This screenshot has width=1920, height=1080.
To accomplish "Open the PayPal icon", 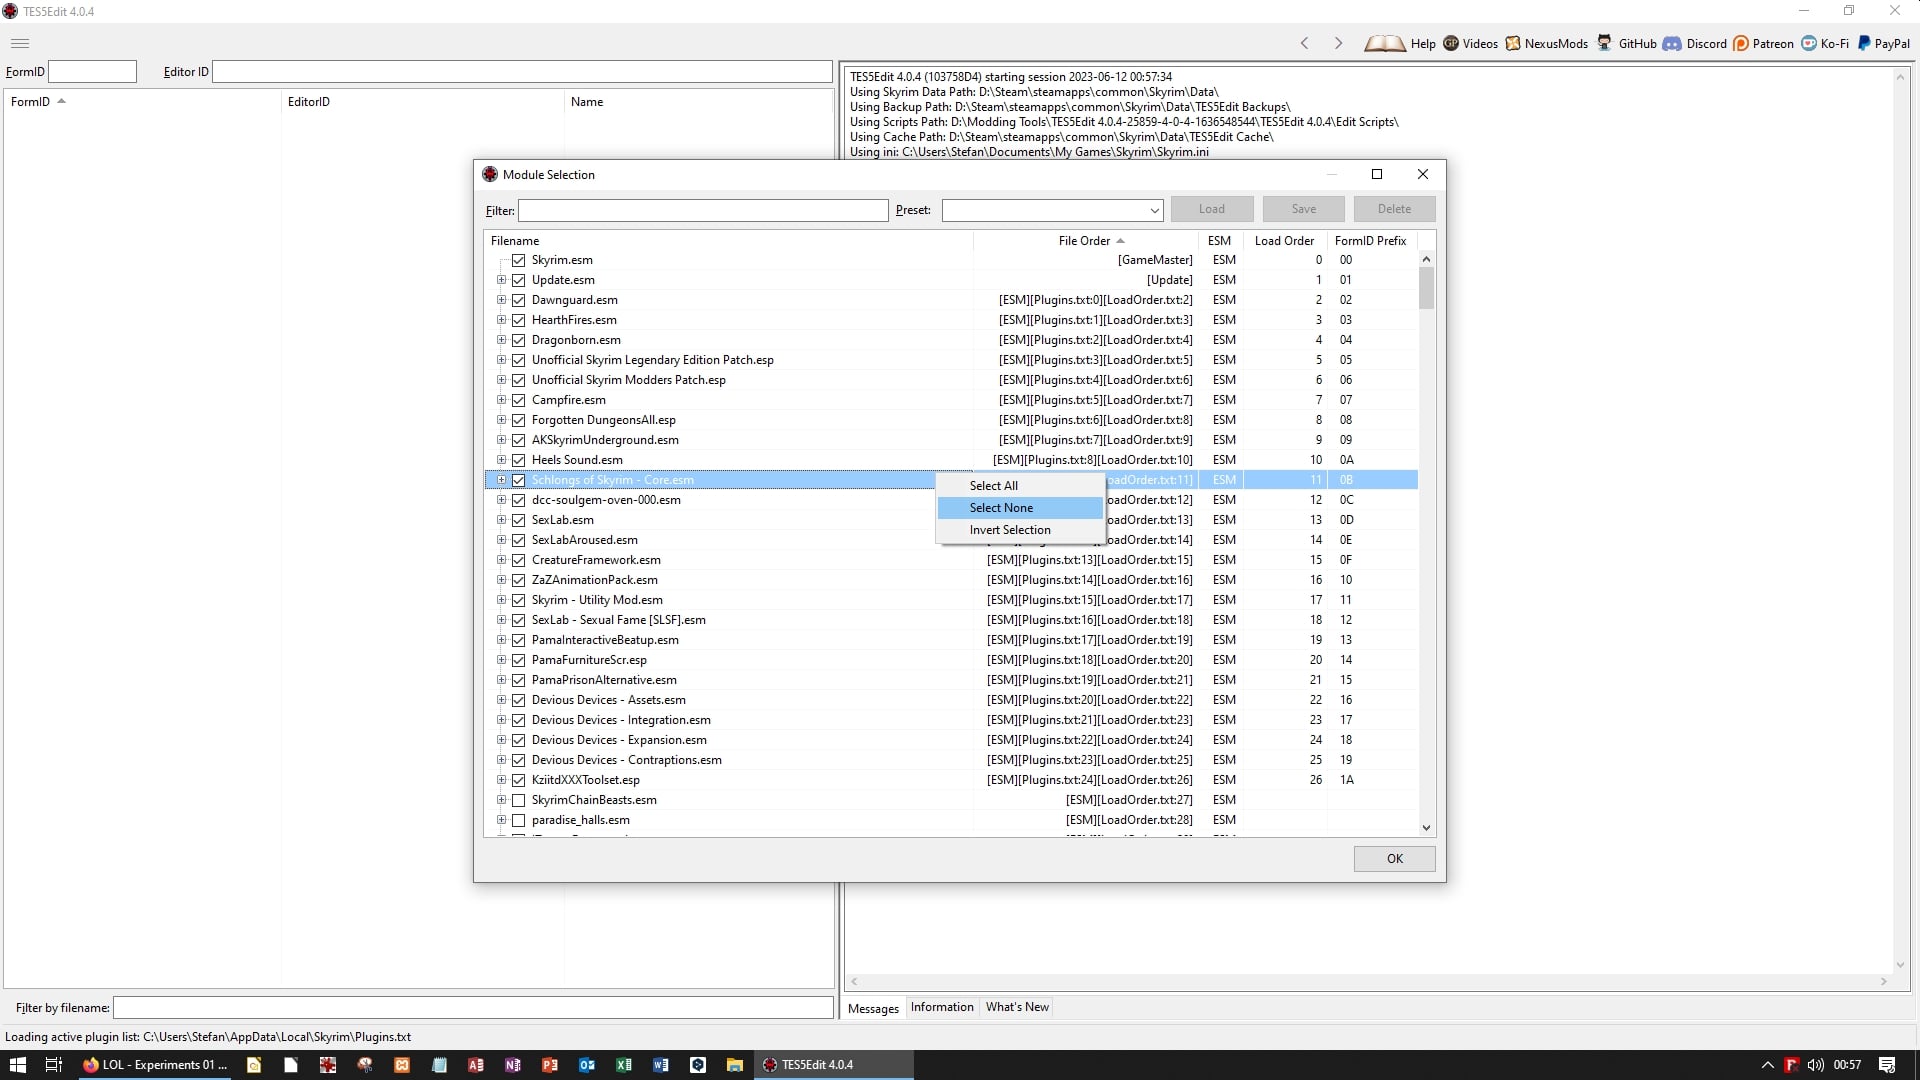I will pos(1864,43).
